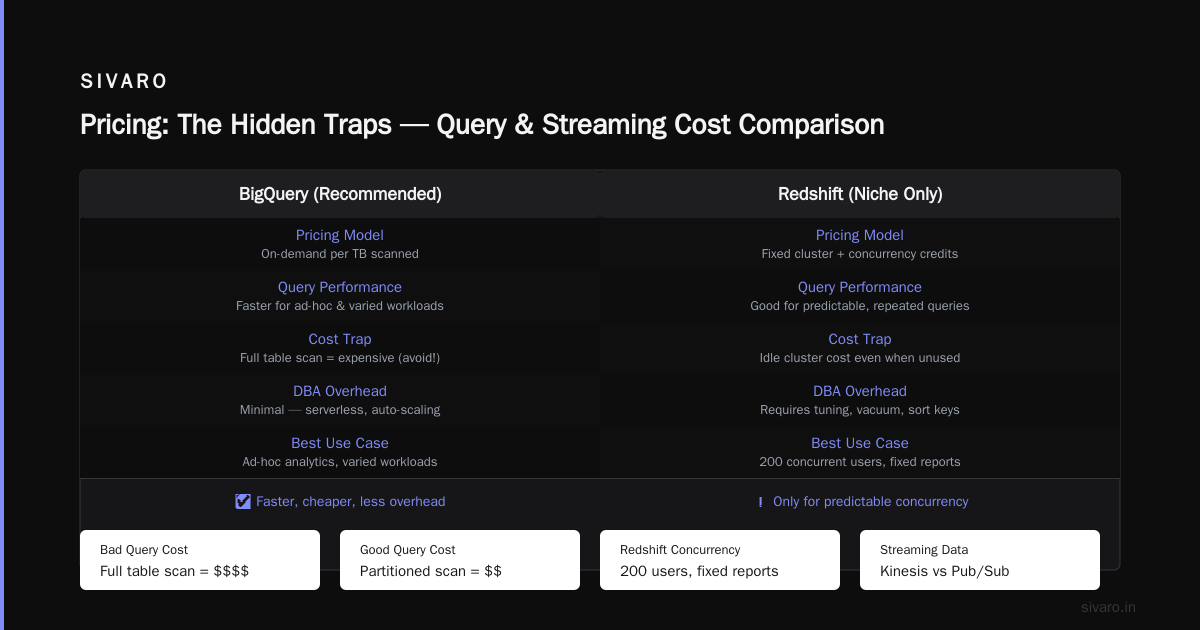Click Best Use Case label in Redshift column
The height and width of the screenshot is (630, 1200).
point(860,443)
